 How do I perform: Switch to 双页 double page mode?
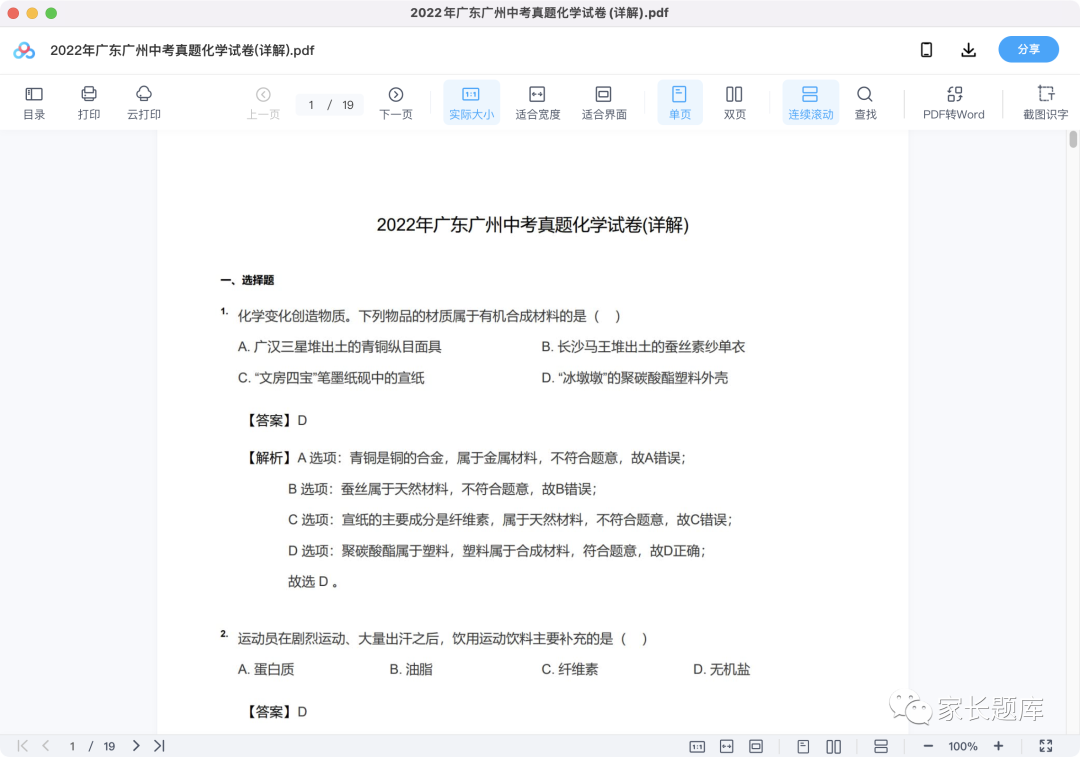click(x=734, y=103)
